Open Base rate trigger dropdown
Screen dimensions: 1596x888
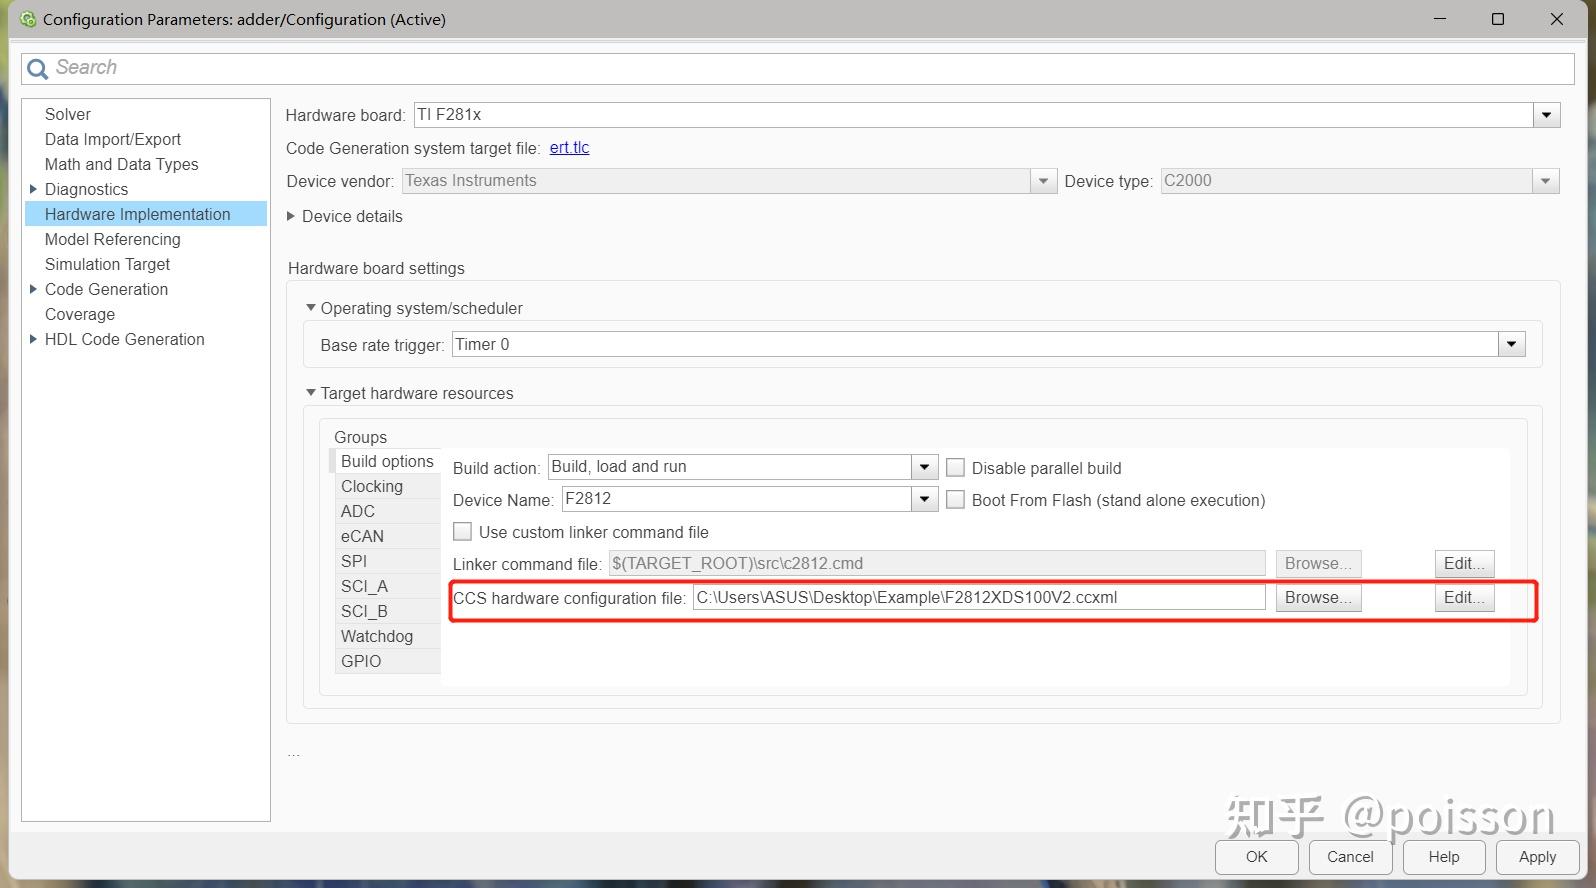(1512, 345)
